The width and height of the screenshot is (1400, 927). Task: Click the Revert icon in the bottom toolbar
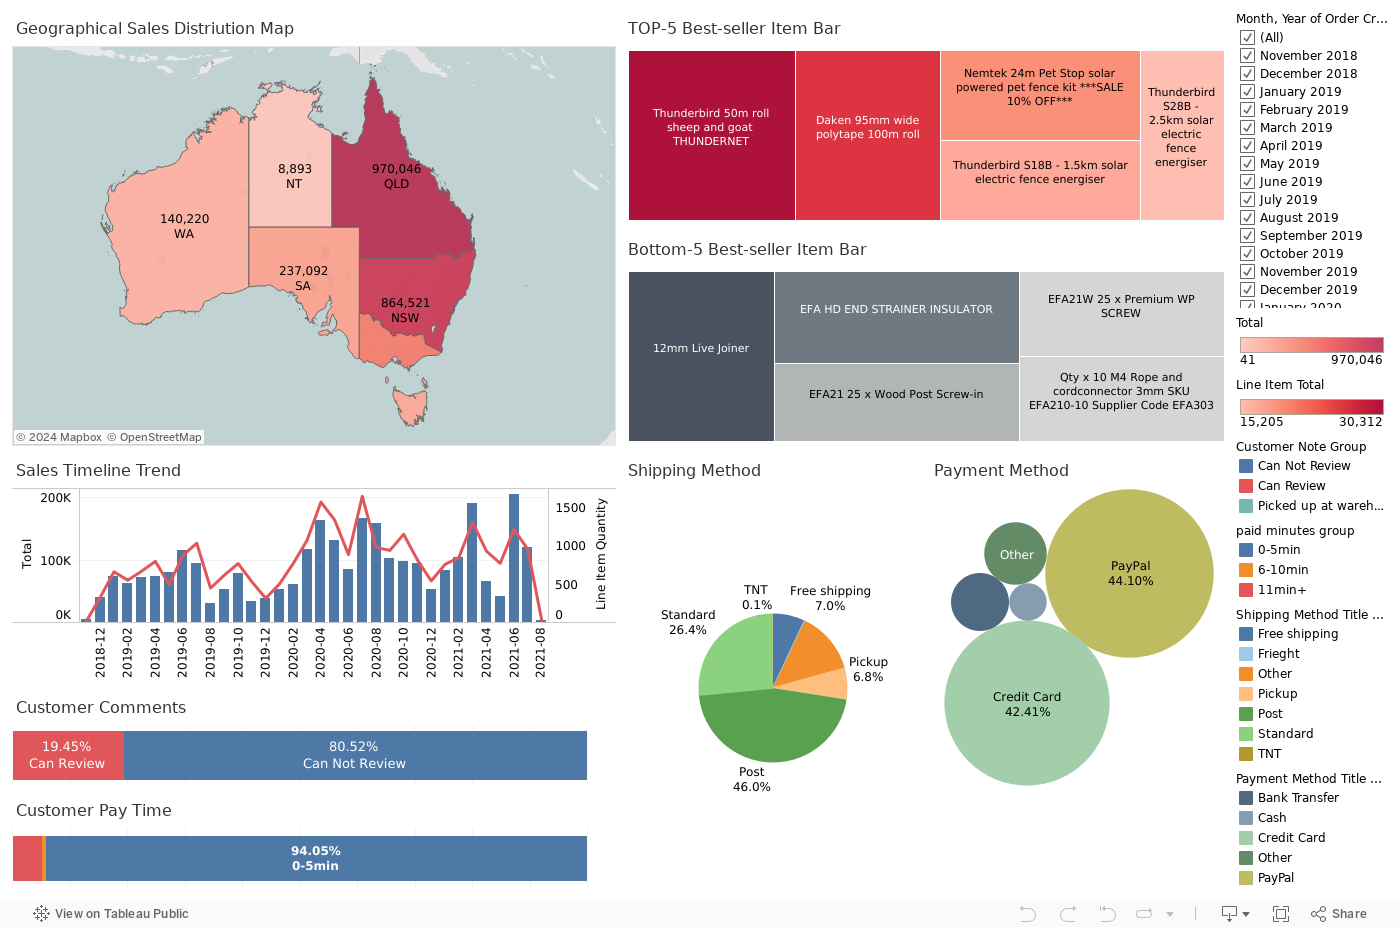pyautogui.click(x=1106, y=913)
